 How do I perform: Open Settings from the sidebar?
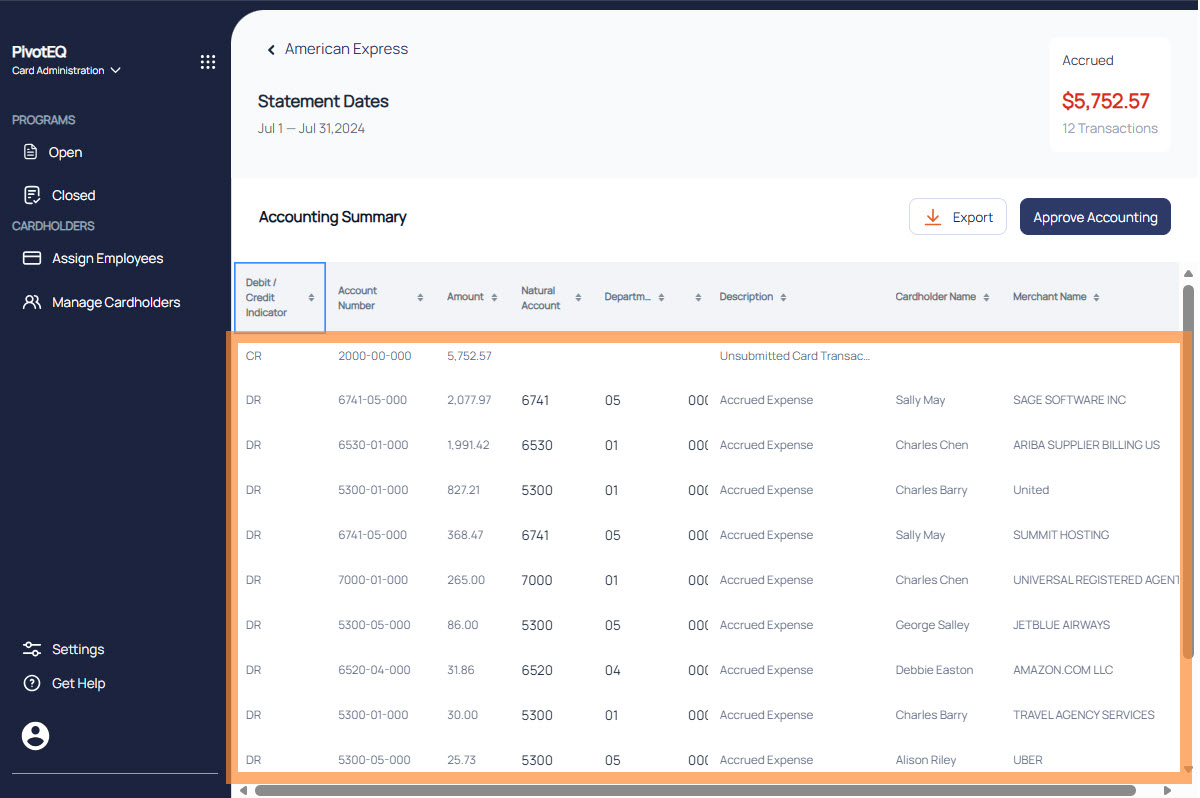(77, 650)
